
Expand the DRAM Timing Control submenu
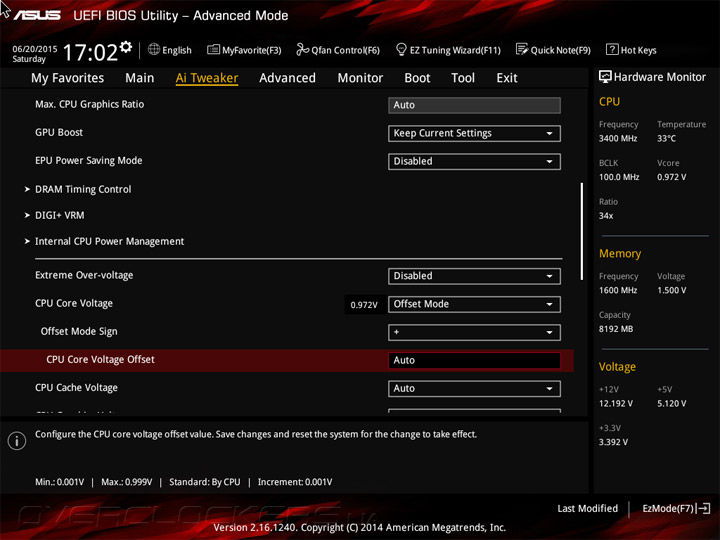pos(83,189)
